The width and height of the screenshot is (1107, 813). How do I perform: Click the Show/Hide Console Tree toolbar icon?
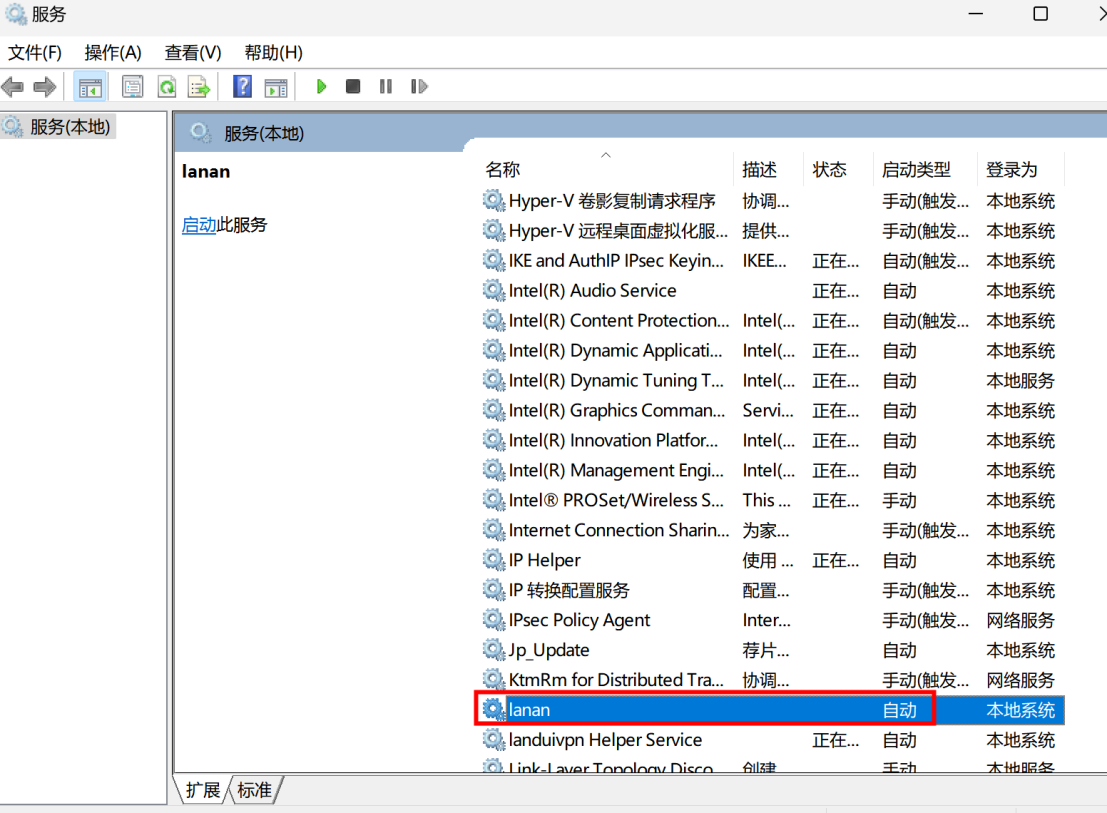pyautogui.click(x=90, y=87)
